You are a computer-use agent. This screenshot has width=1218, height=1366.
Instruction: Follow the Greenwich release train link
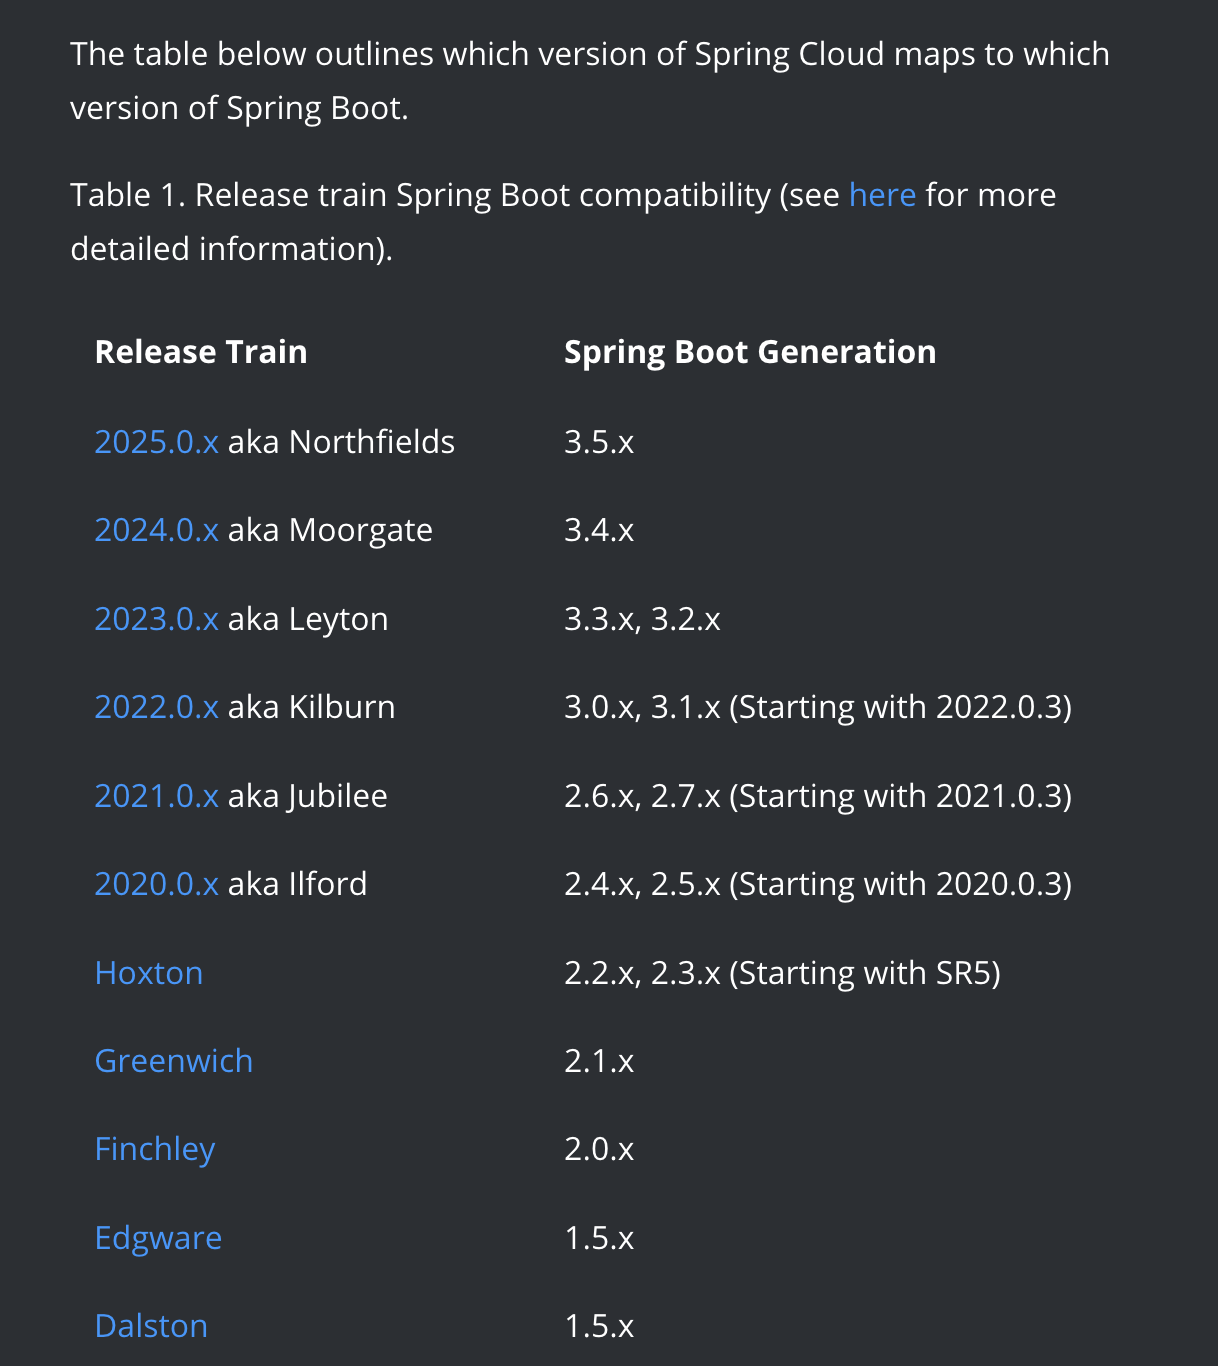click(x=174, y=1061)
